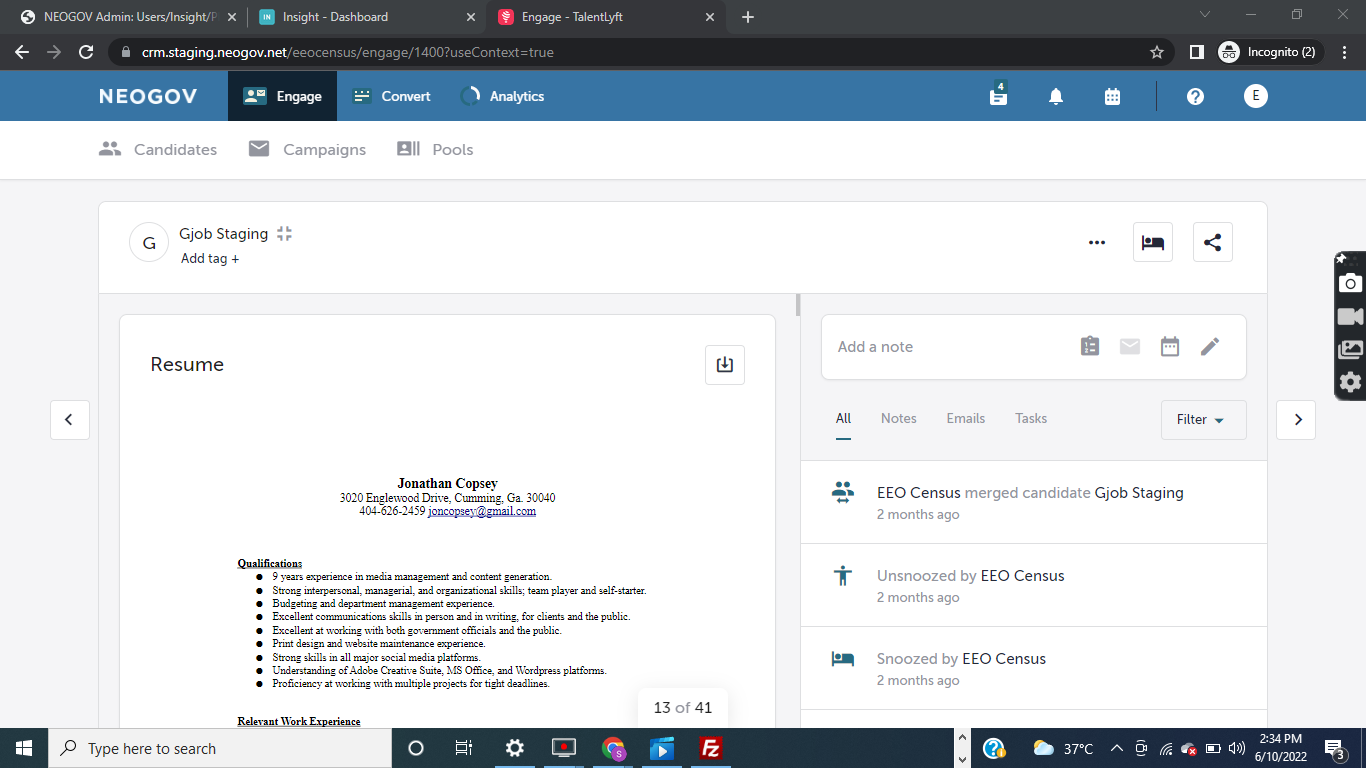
Task: Go to previous candidate with left chevron
Action: [x=69, y=420]
